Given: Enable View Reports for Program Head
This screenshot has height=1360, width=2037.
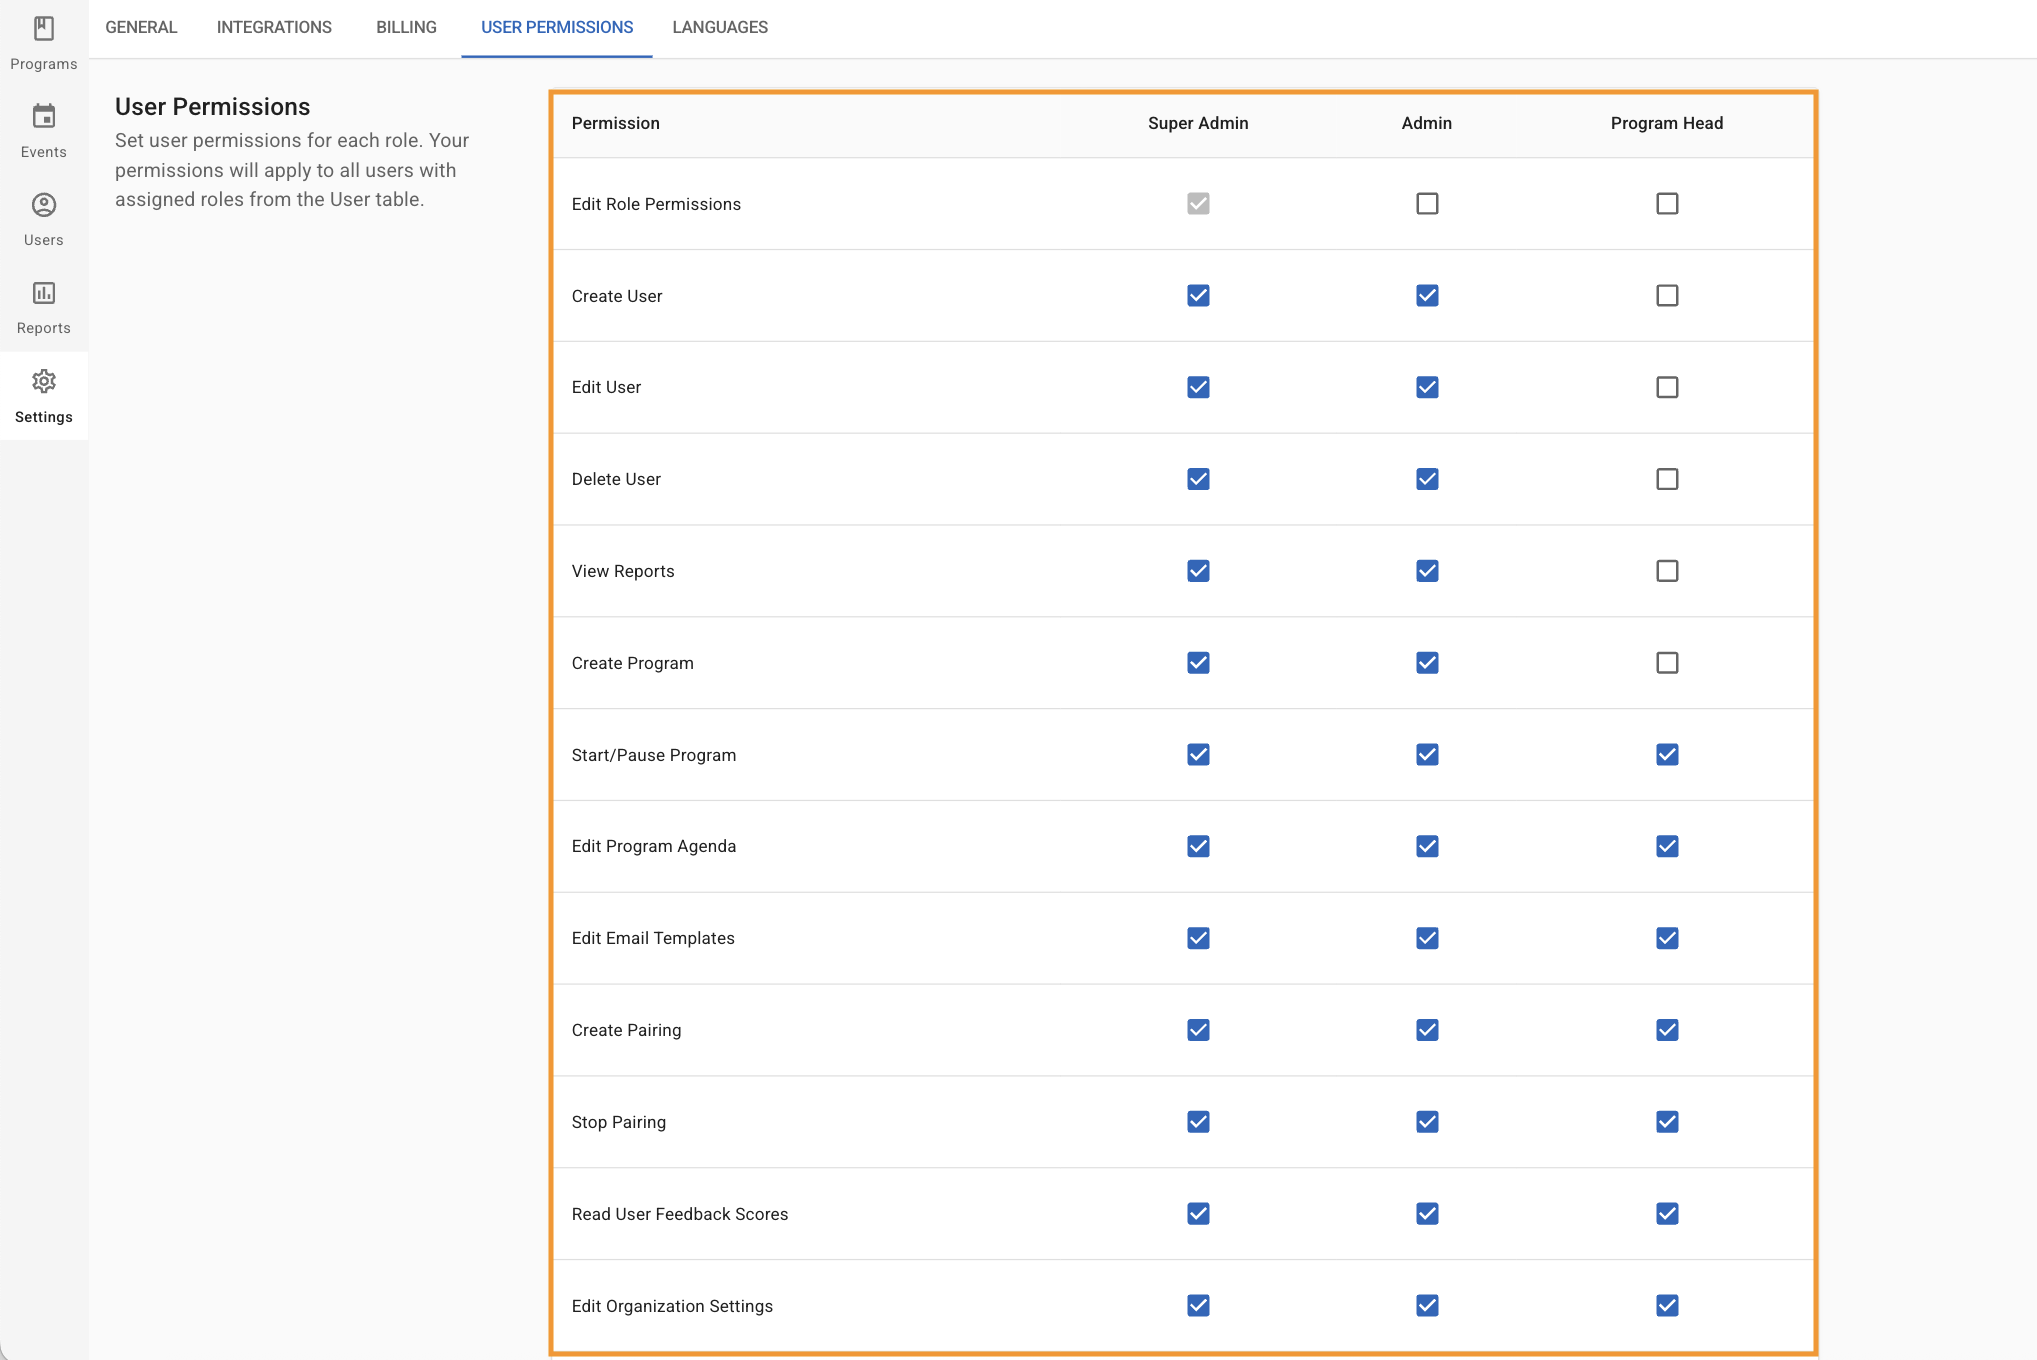Looking at the screenshot, I should [x=1667, y=571].
